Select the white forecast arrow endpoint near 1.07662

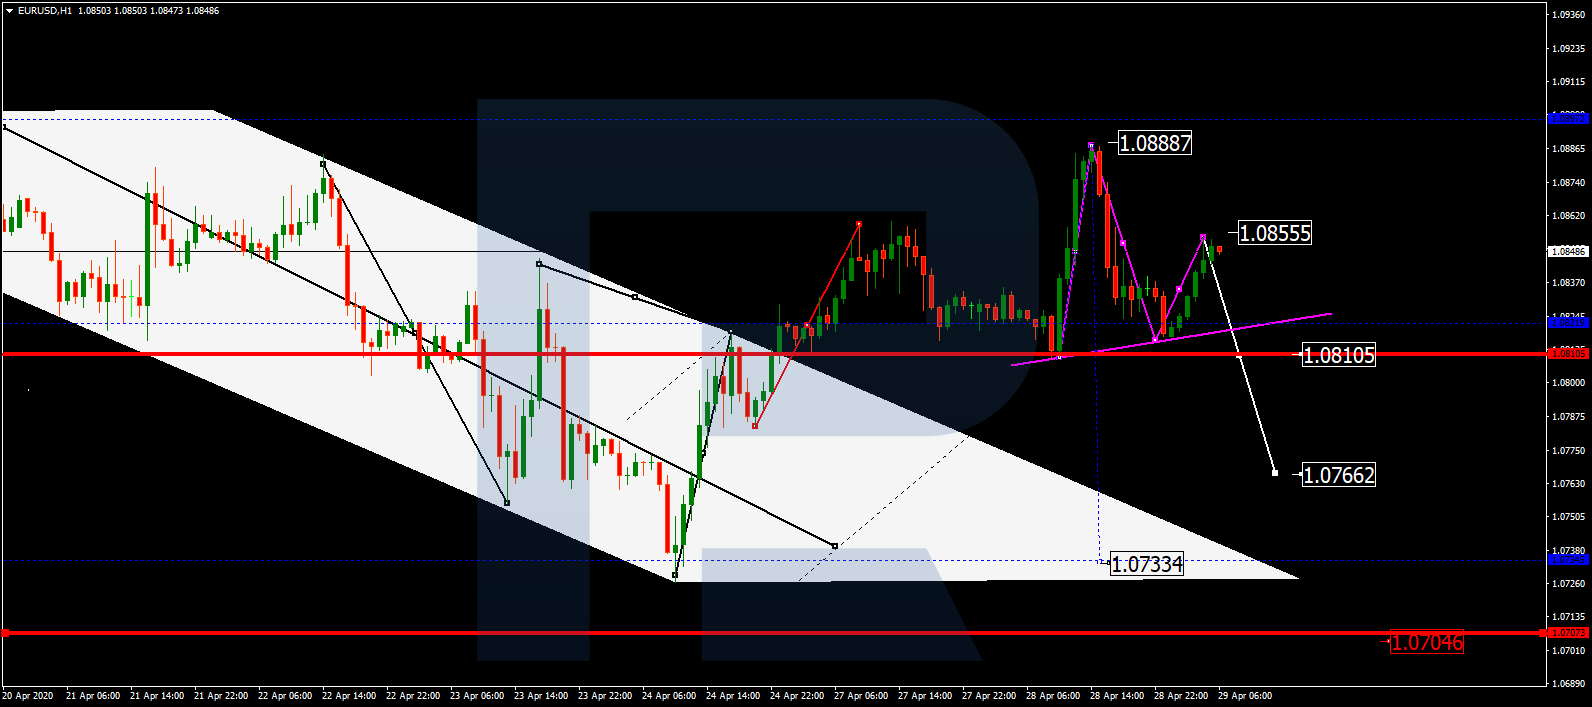pyautogui.click(x=1275, y=472)
